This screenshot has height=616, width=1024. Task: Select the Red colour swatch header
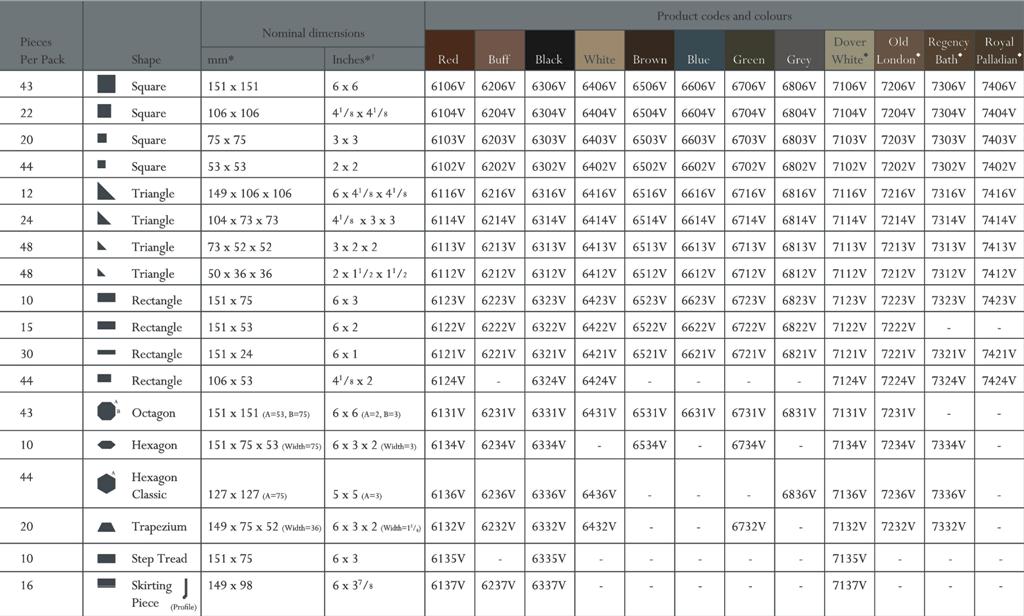click(x=449, y=50)
